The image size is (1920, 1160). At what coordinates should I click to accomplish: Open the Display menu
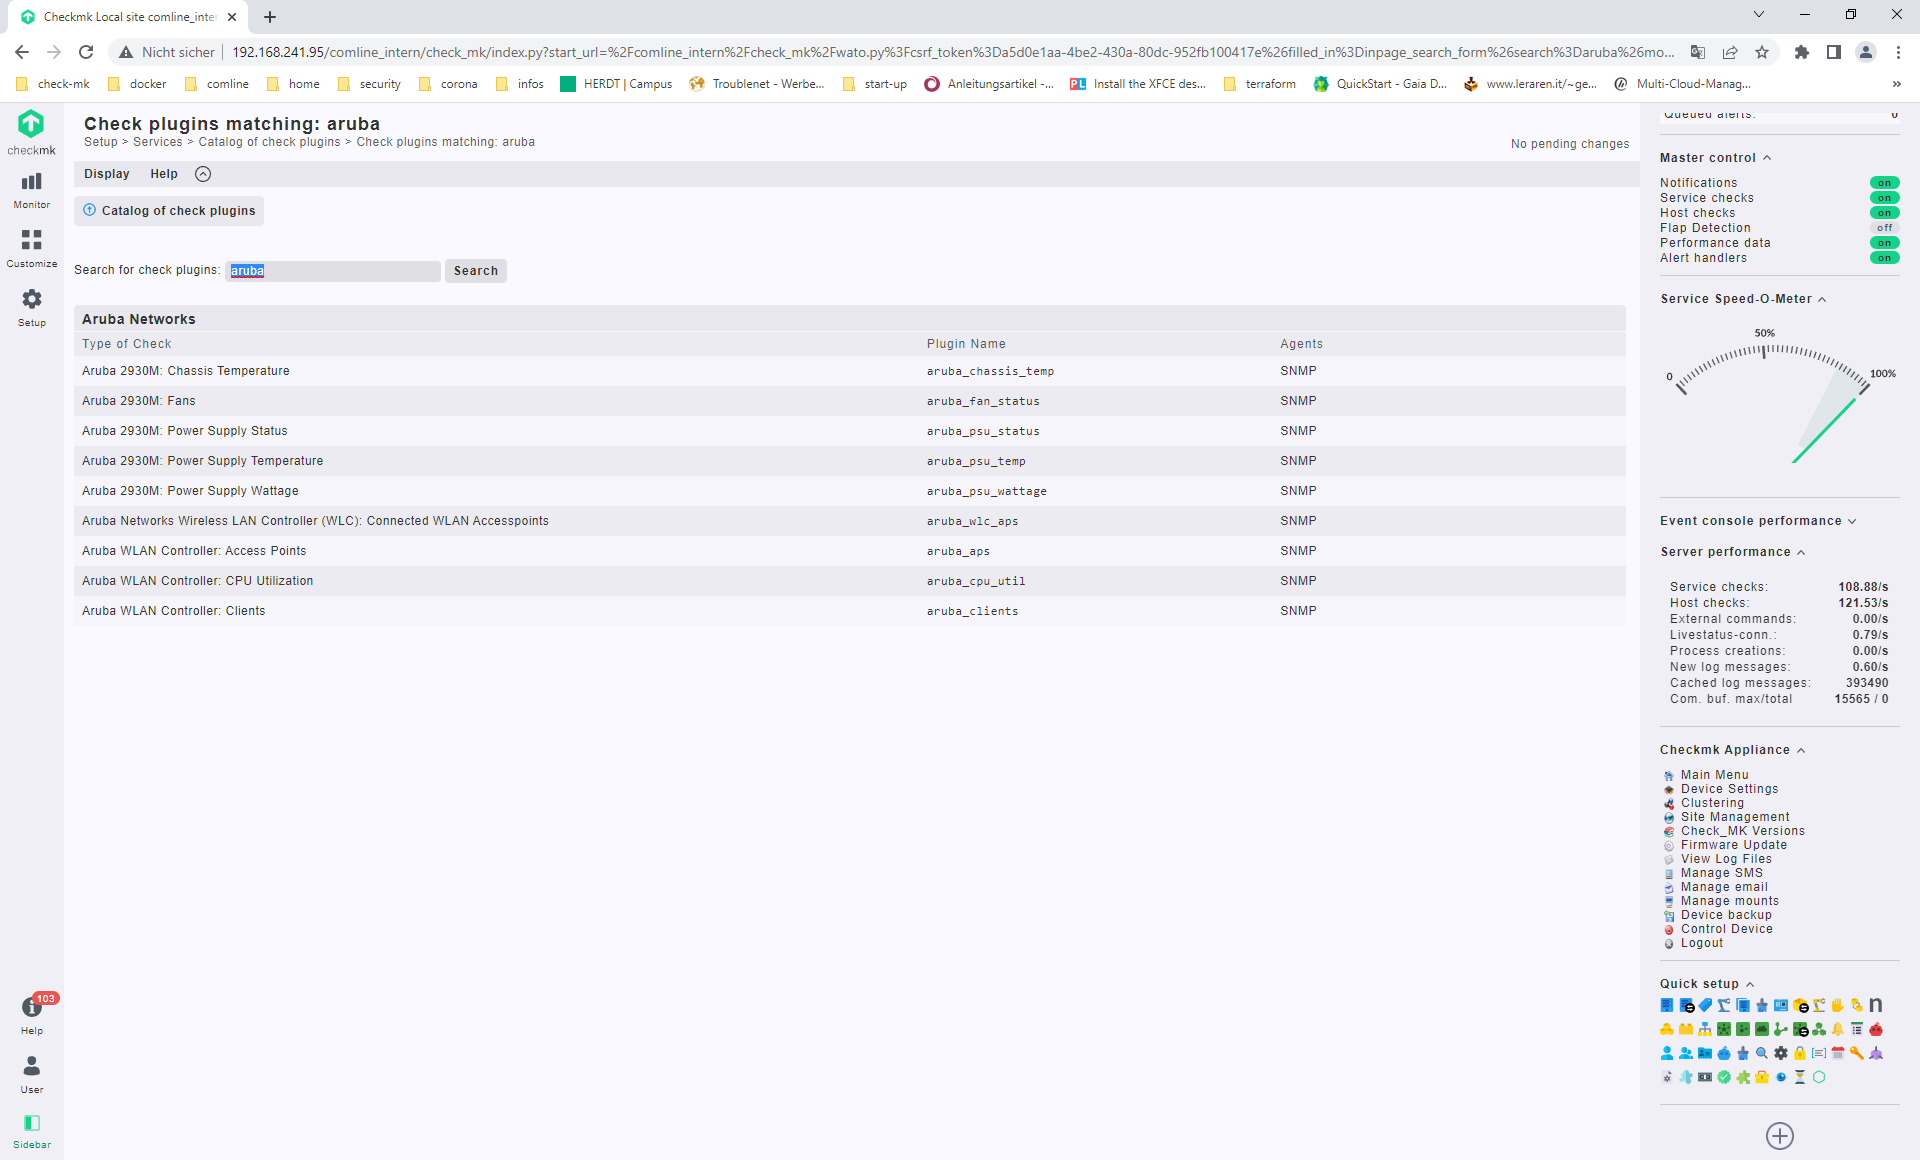coord(107,174)
